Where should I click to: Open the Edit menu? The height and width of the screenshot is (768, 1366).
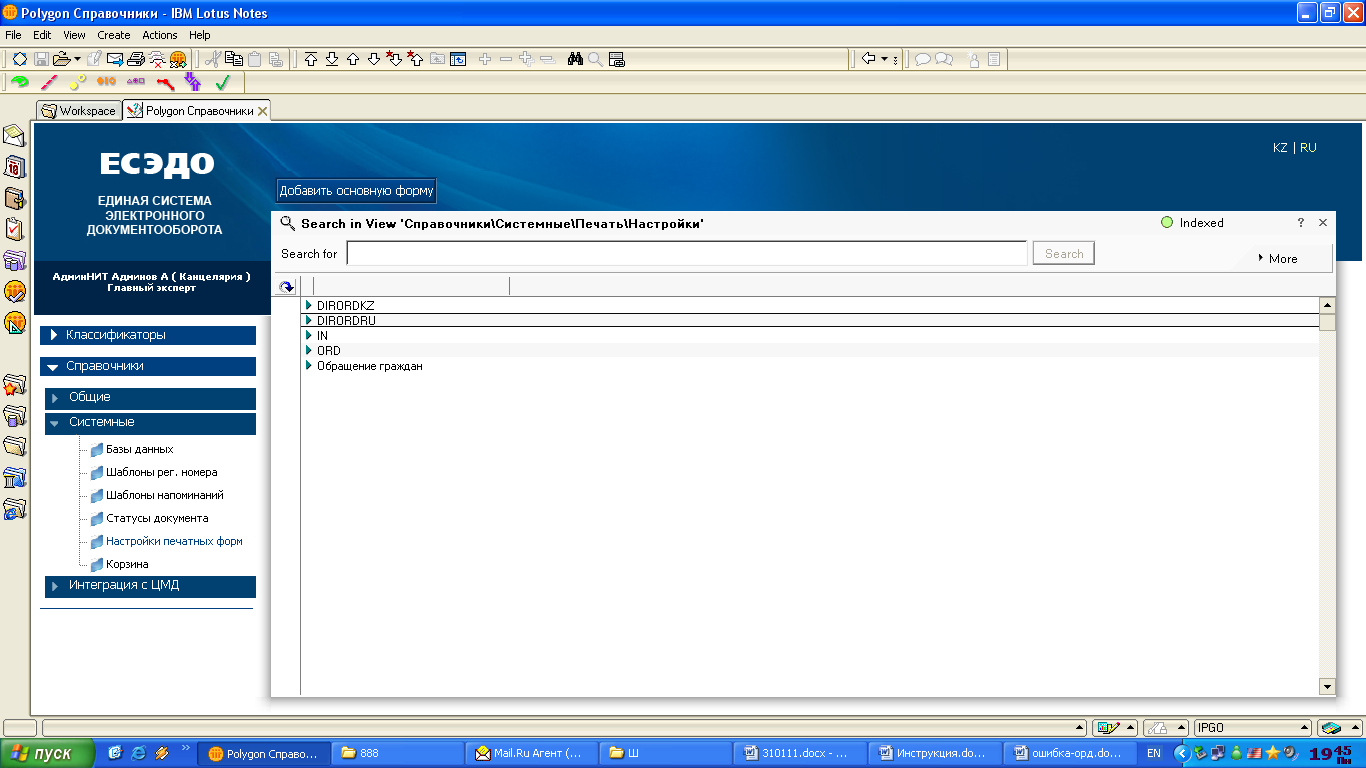[x=42, y=35]
